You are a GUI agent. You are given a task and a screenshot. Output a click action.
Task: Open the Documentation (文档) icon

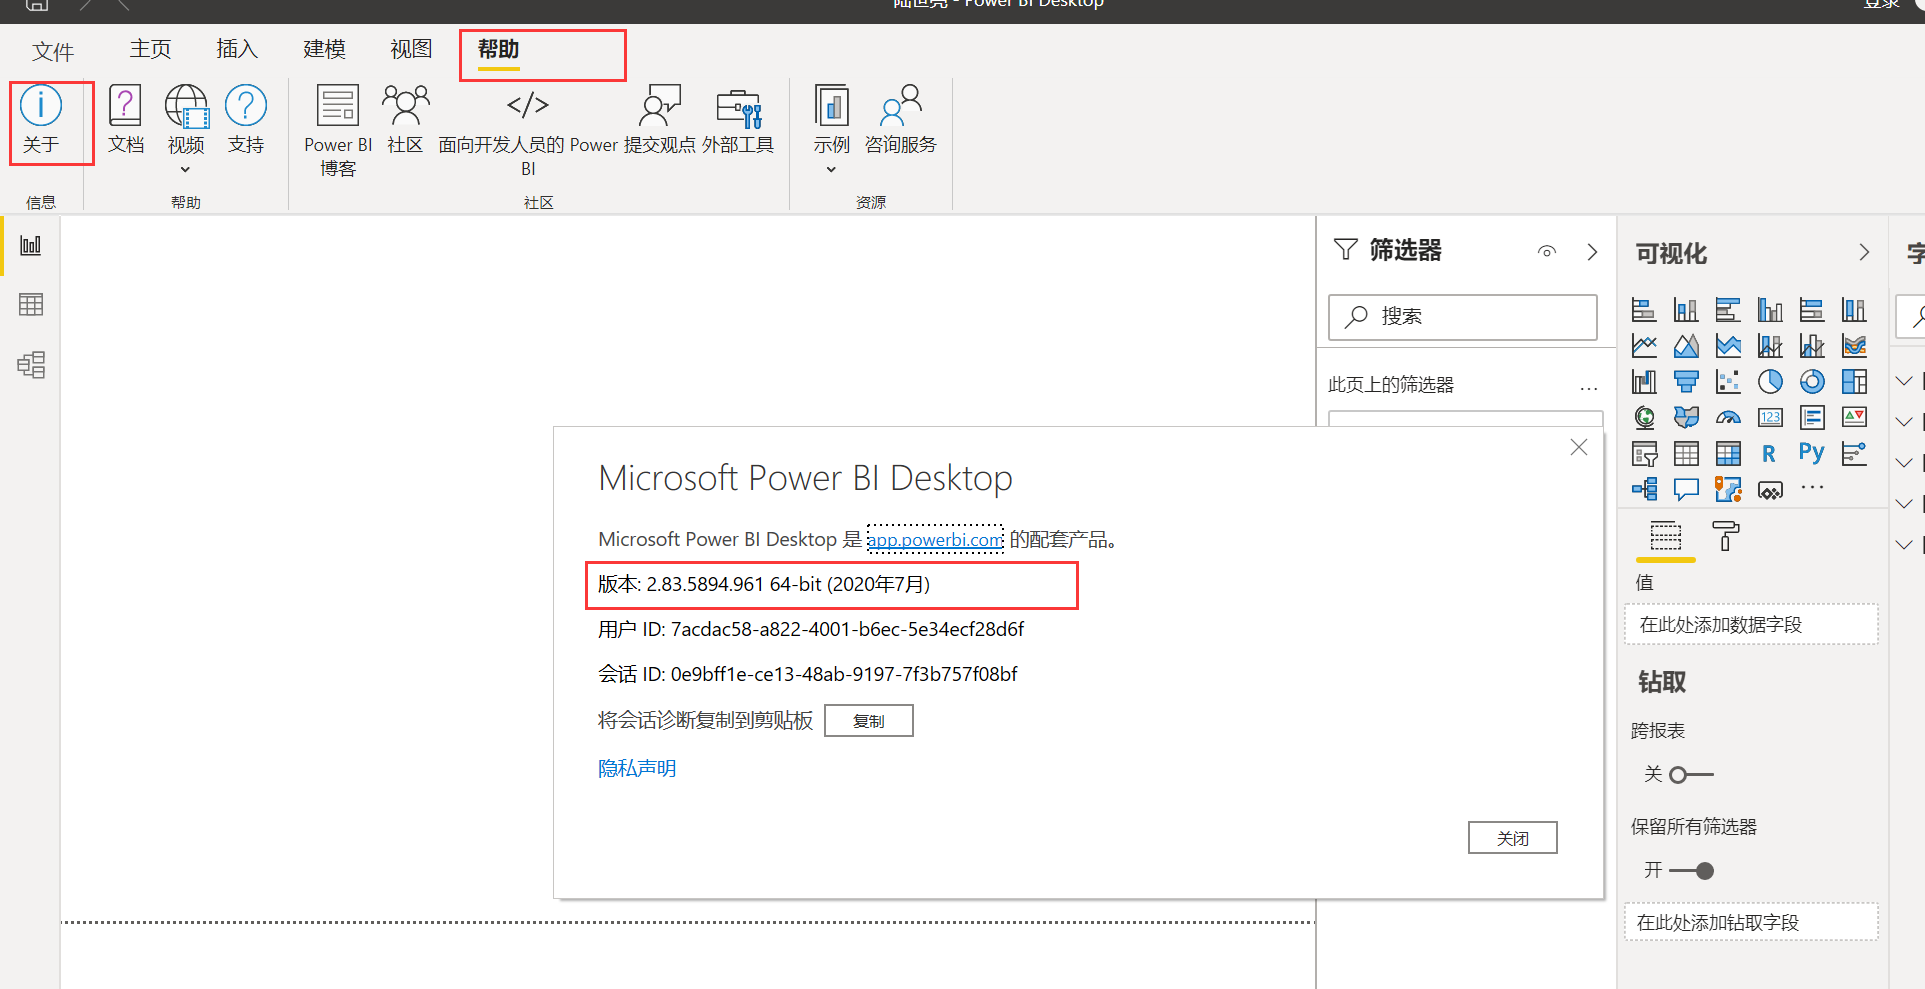tap(125, 105)
